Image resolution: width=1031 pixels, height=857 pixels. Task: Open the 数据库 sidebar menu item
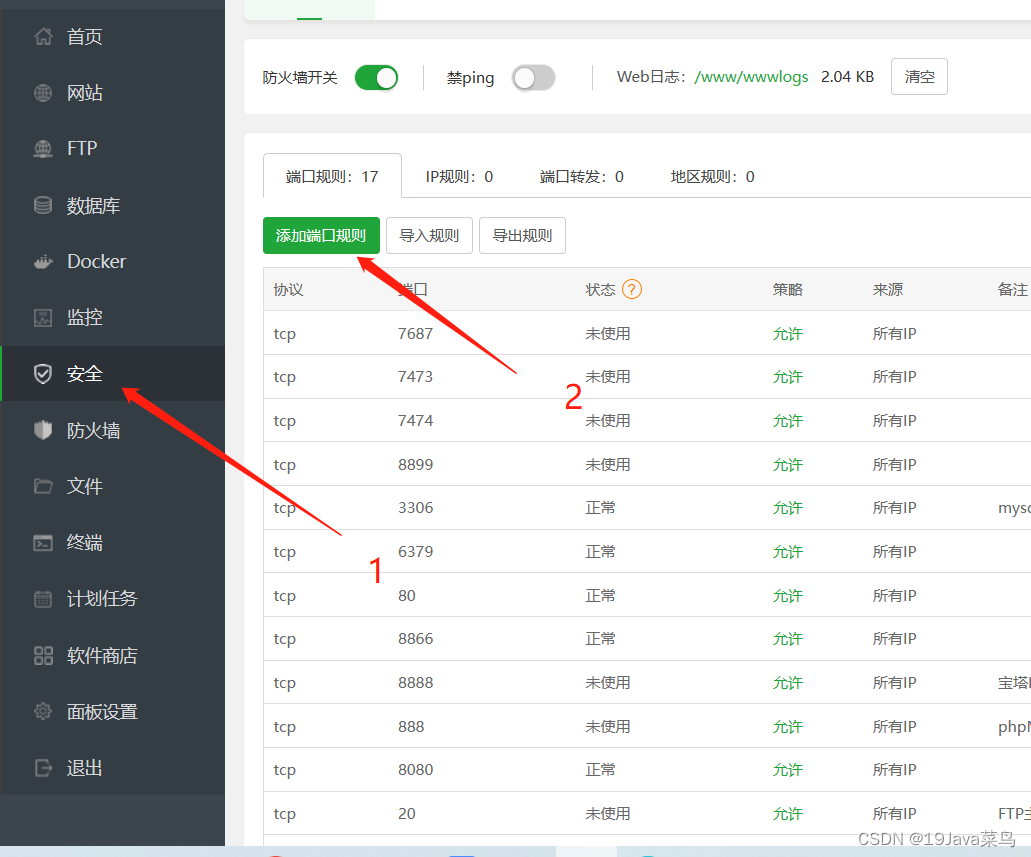112,205
